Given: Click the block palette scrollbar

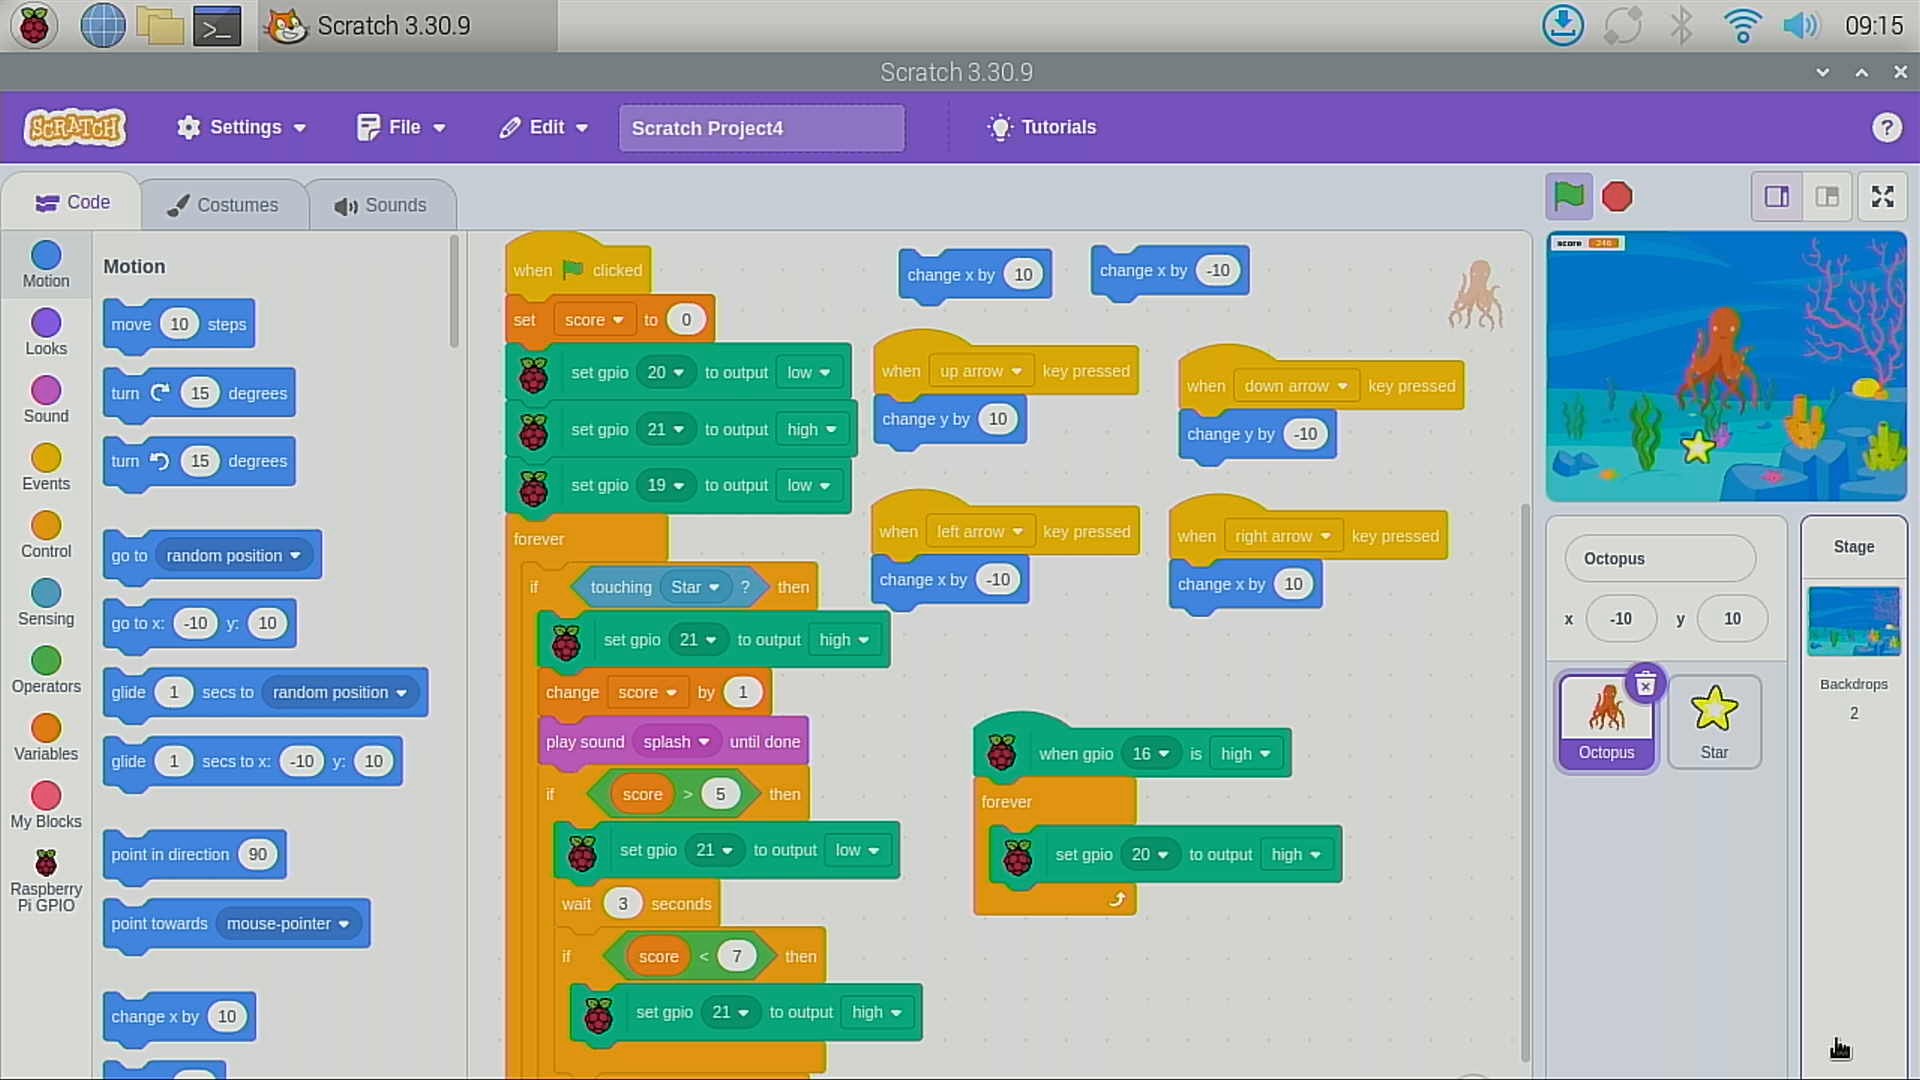Looking at the screenshot, I should point(454,293).
